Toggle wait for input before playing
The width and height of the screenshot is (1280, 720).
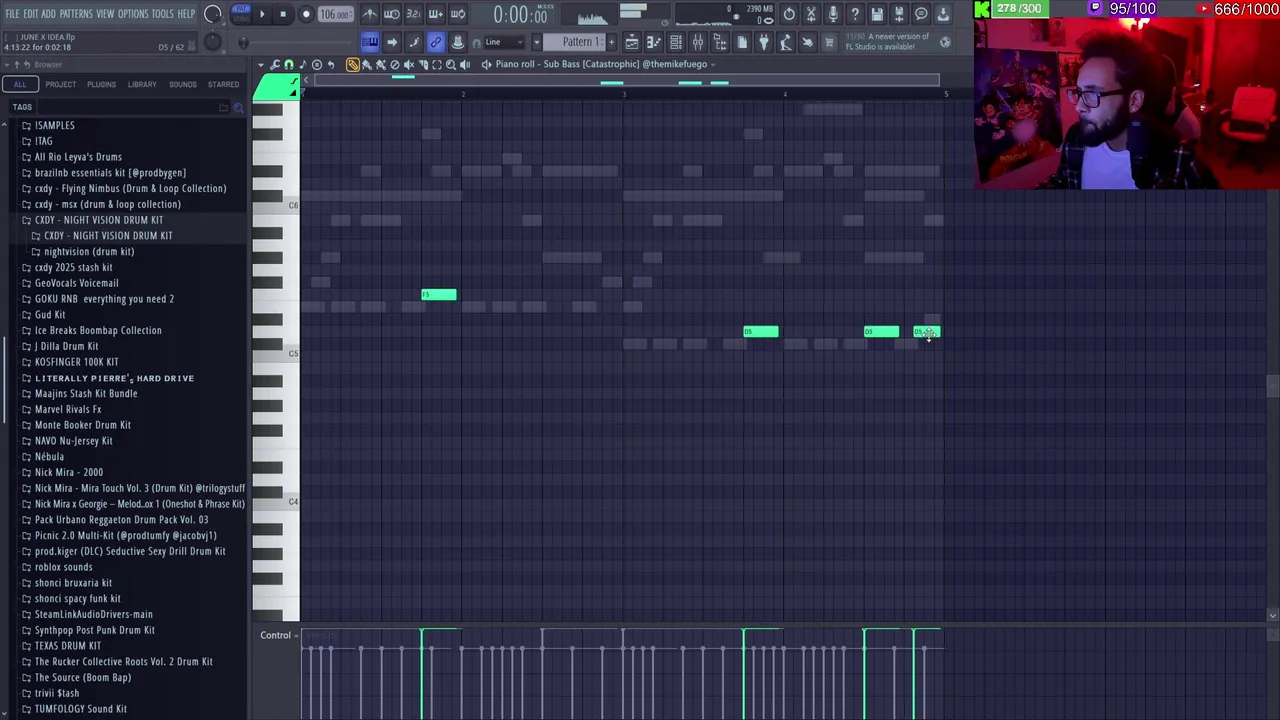point(392,14)
